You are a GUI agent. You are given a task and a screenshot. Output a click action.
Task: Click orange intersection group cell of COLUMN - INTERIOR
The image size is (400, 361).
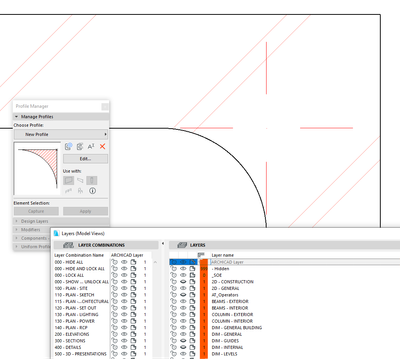[x=204, y=321]
